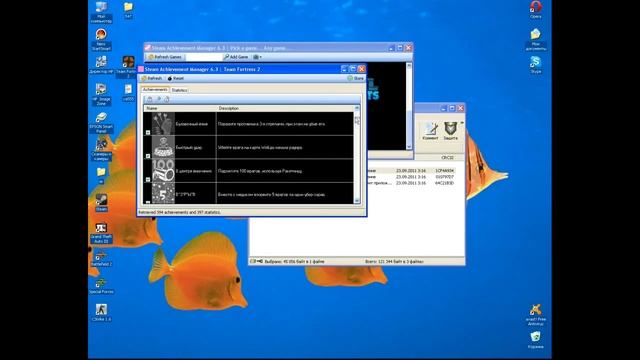Click the Reset bomb button

[x=176, y=78]
